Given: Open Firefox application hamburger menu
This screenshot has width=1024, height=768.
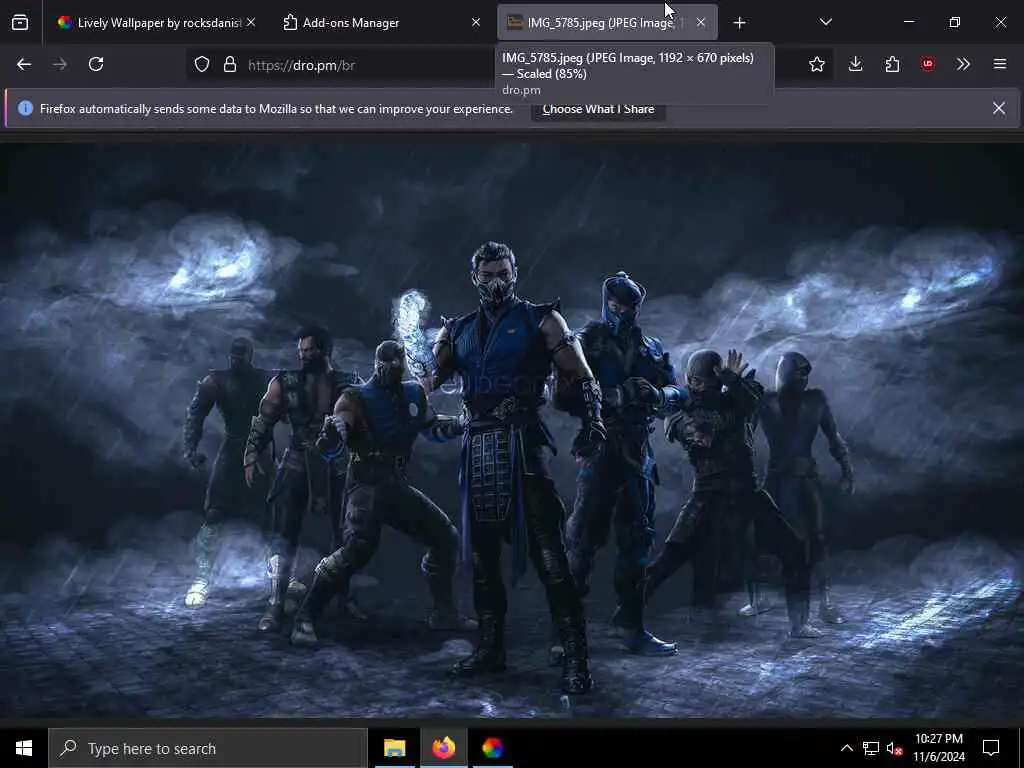Looking at the screenshot, I should click(x=1000, y=64).
